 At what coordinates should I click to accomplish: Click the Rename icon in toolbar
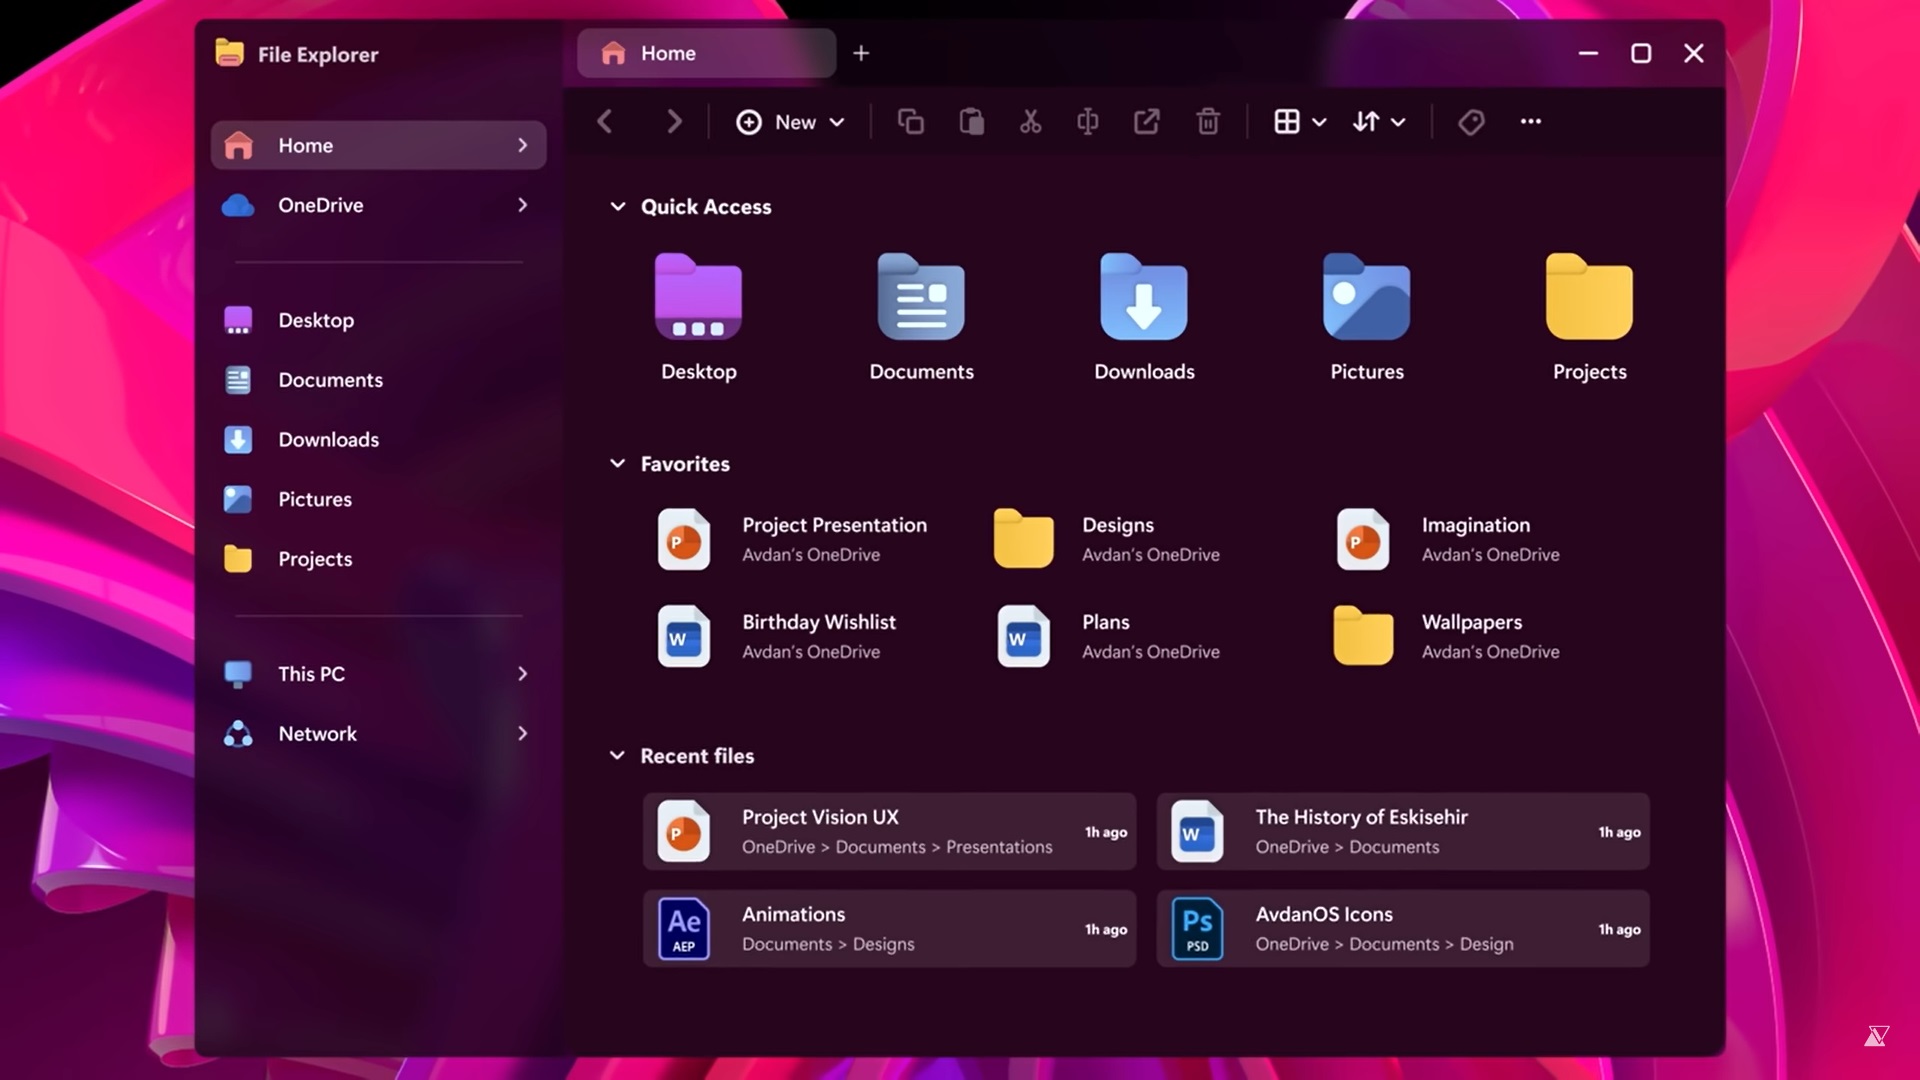(x=1088, y=122)
